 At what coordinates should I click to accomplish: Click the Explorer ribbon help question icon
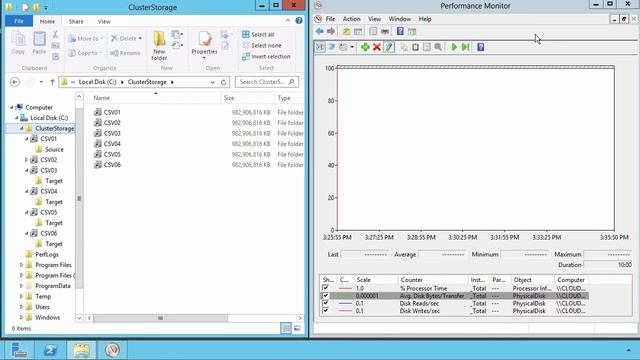(299, 20)
